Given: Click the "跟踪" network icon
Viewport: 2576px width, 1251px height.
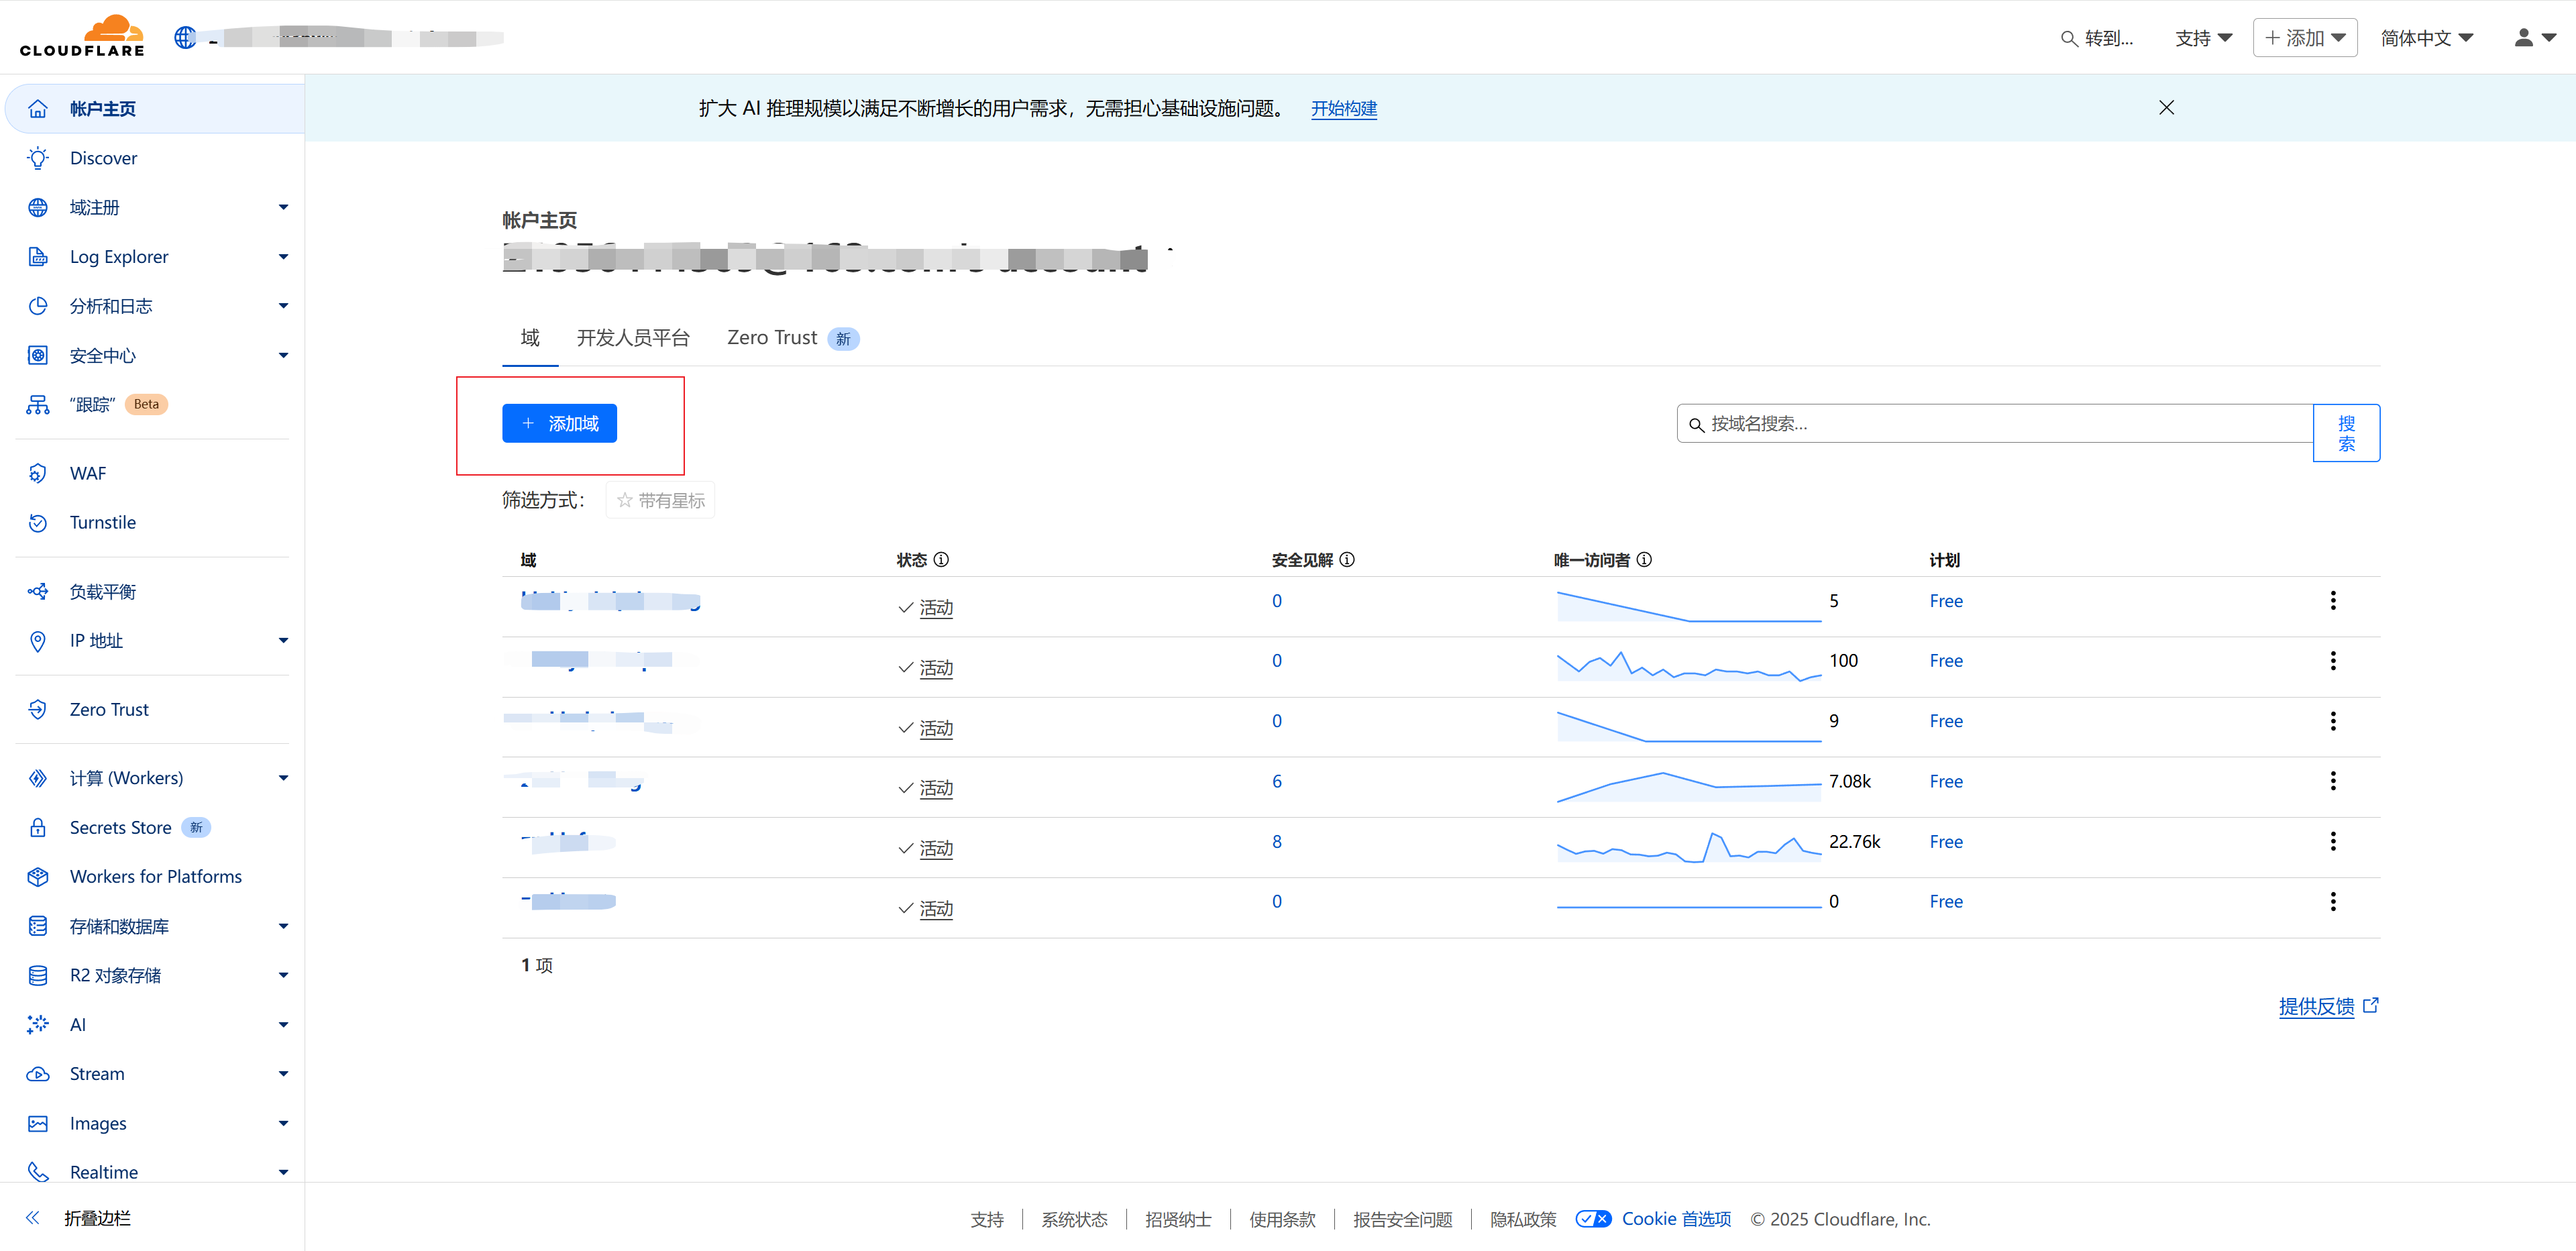Looking at the screenshot, I should click(x=38, y=405).
